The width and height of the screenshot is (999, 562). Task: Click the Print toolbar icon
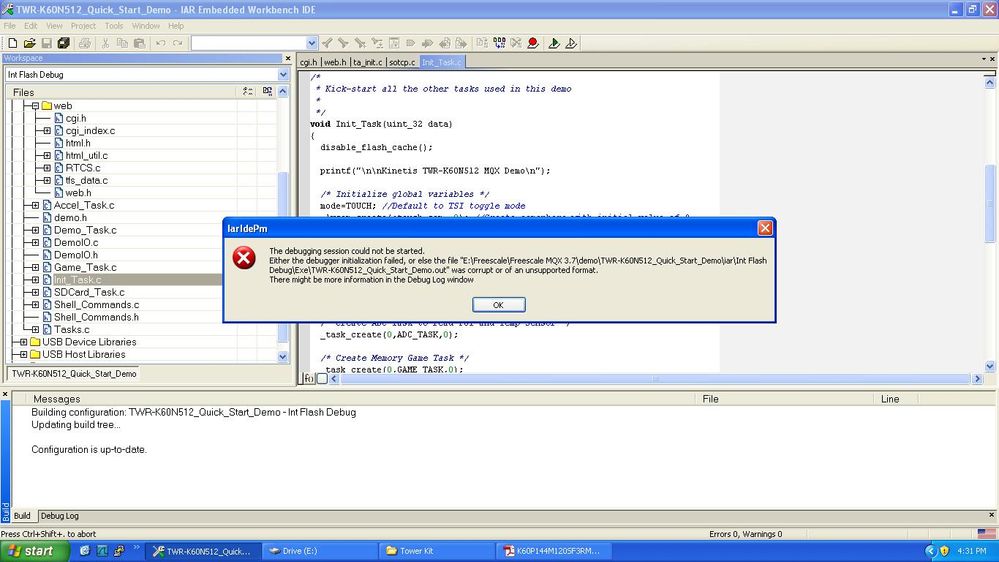pos(84,43)
